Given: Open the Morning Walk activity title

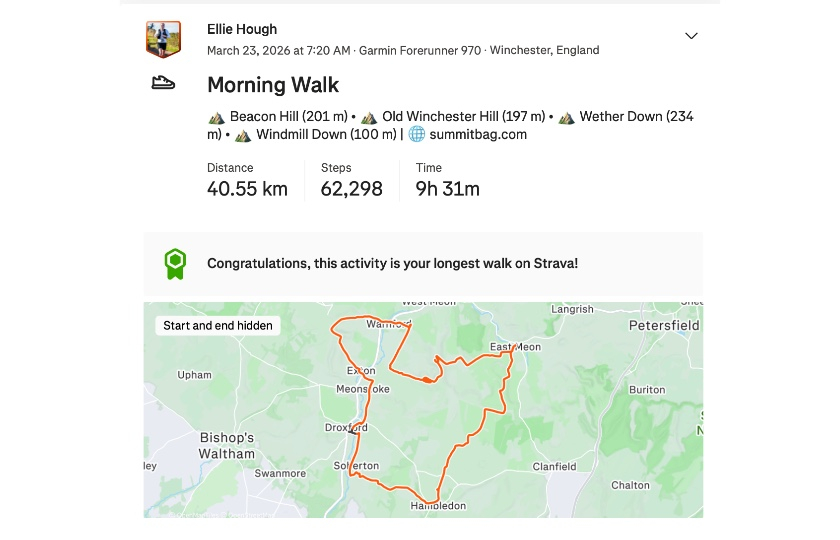Looking at the screenshot, I should click(273, 85).
